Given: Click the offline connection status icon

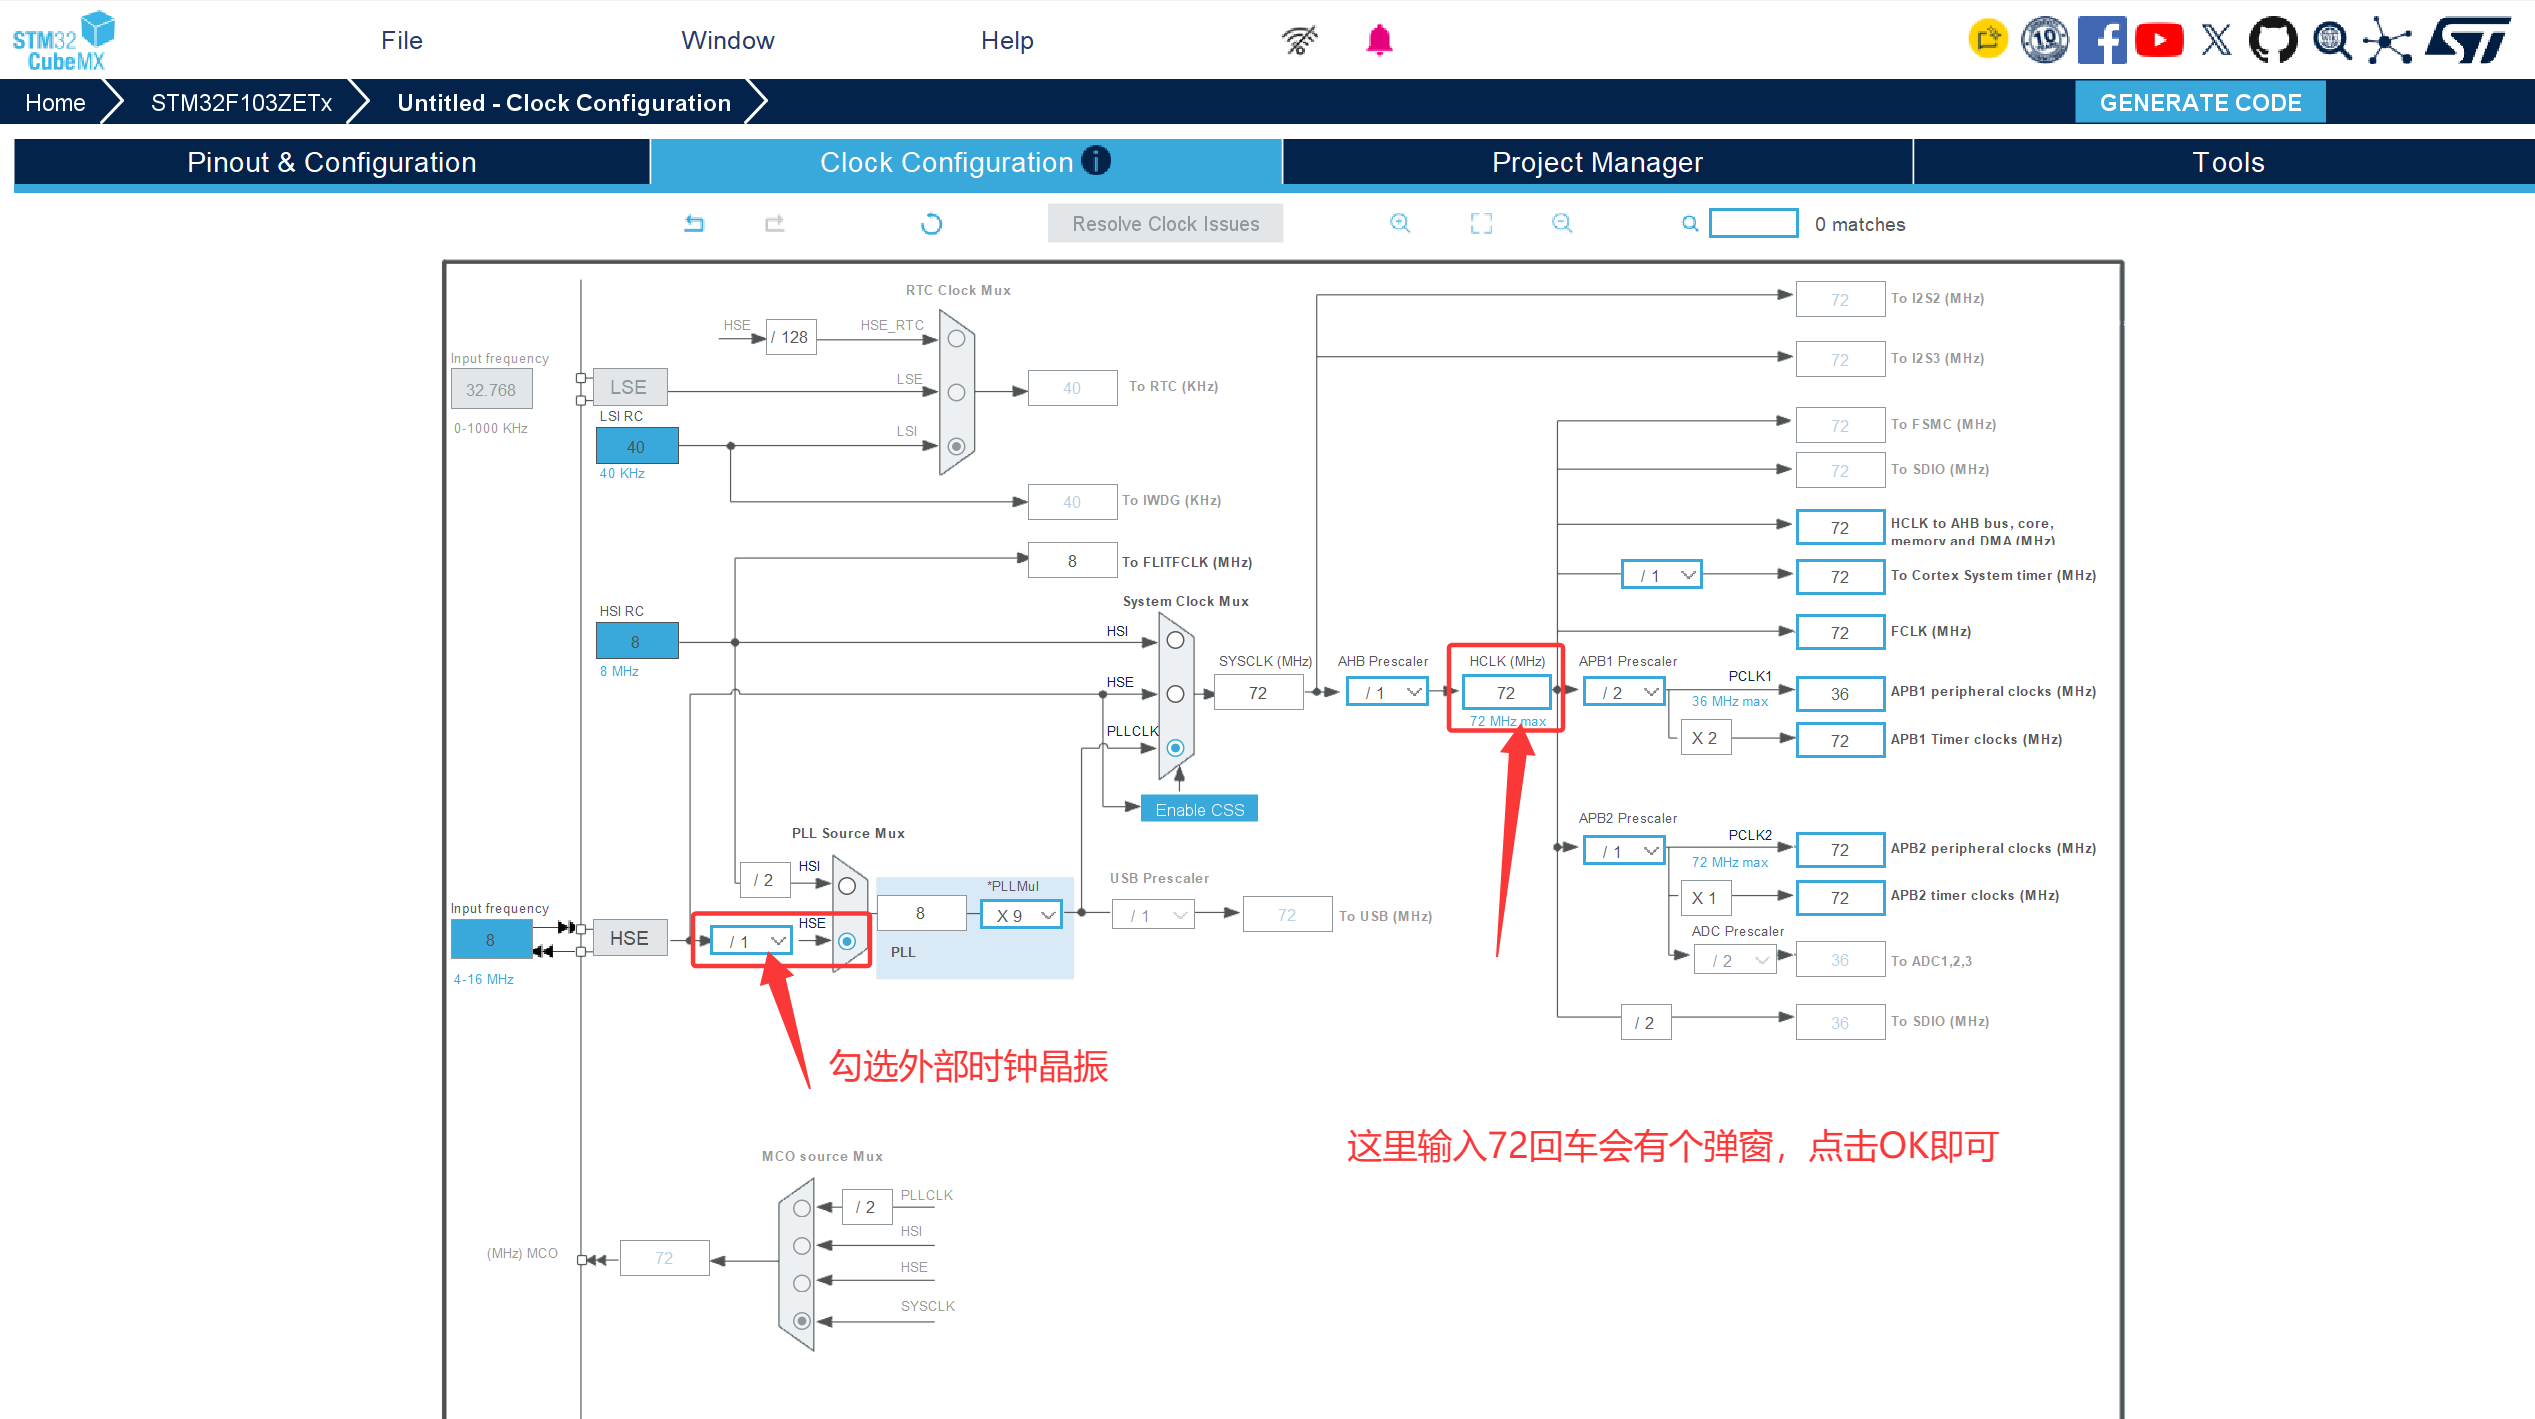Looking at the screenshot, I should tap(1299, 40).
